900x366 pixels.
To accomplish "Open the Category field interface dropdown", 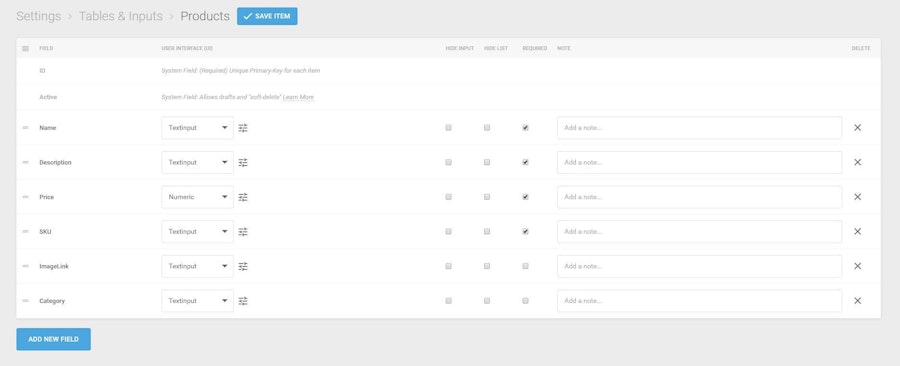I will (197, 301).
